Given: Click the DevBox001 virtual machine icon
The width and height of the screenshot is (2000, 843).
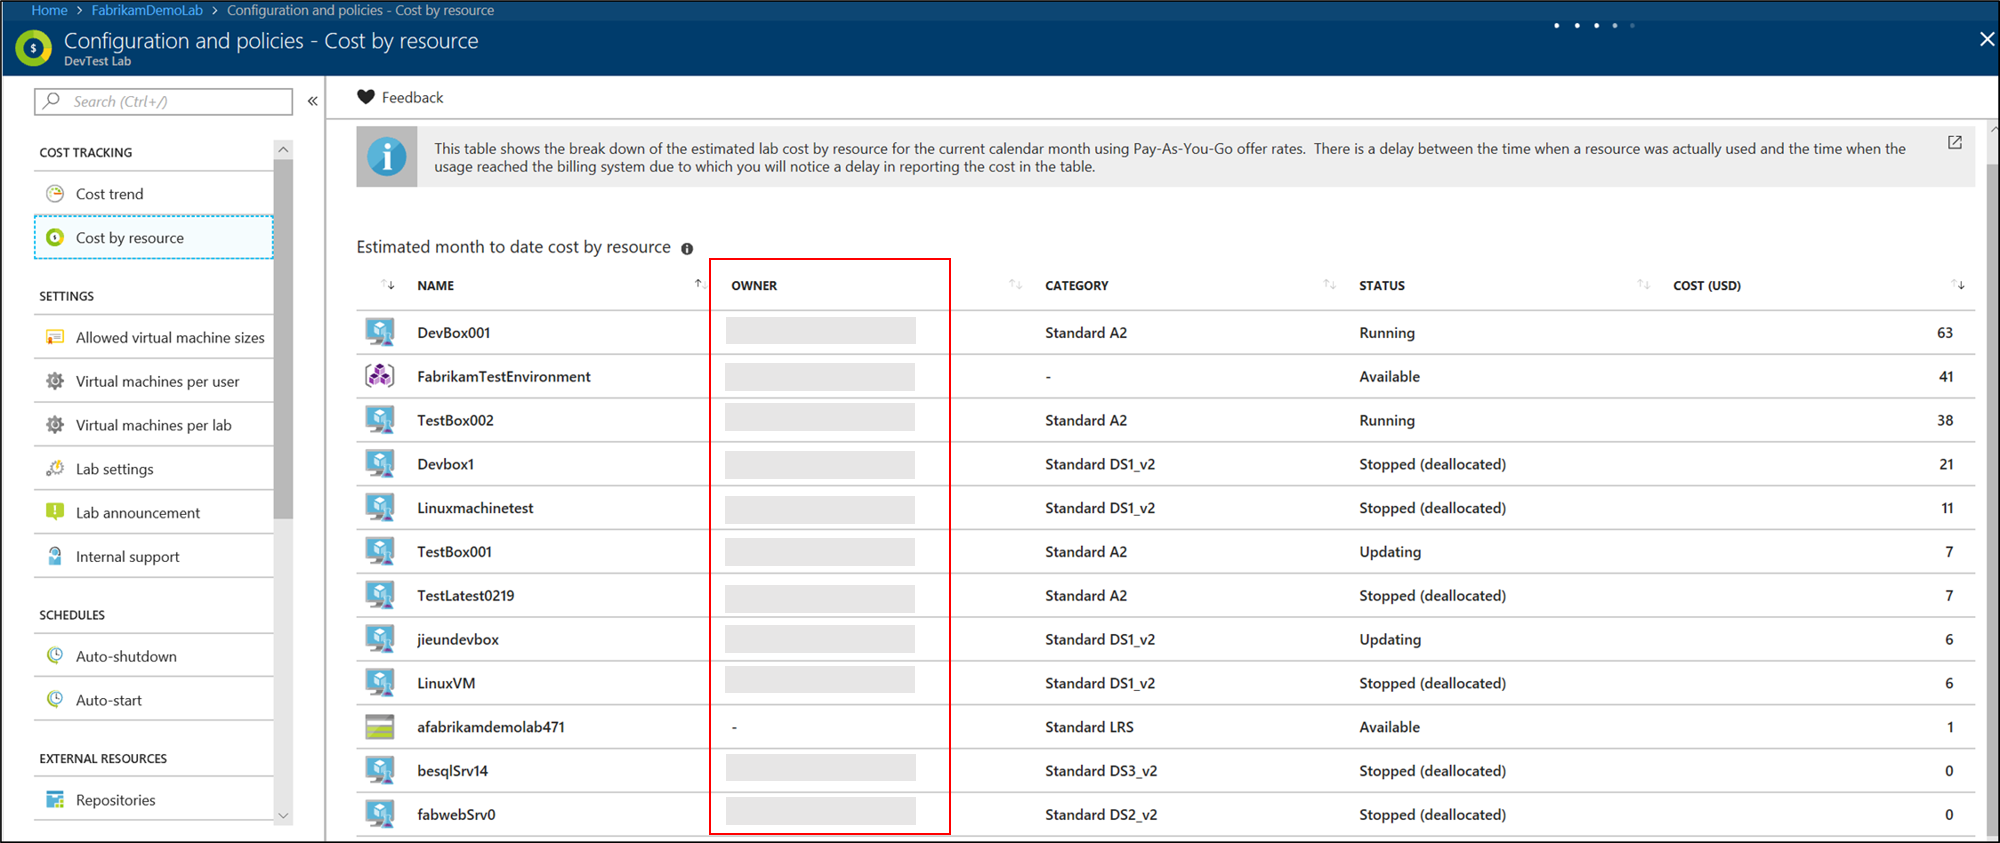Looking at the screenshot, I should tap(380, 332).
